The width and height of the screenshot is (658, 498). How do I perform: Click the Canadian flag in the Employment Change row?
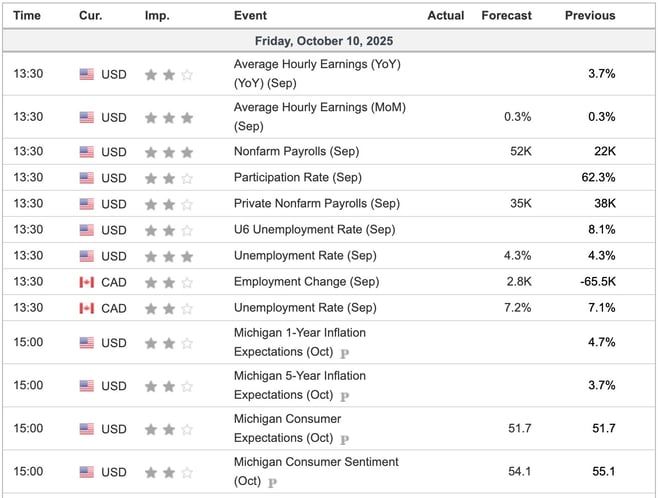(x=87, y=282)
